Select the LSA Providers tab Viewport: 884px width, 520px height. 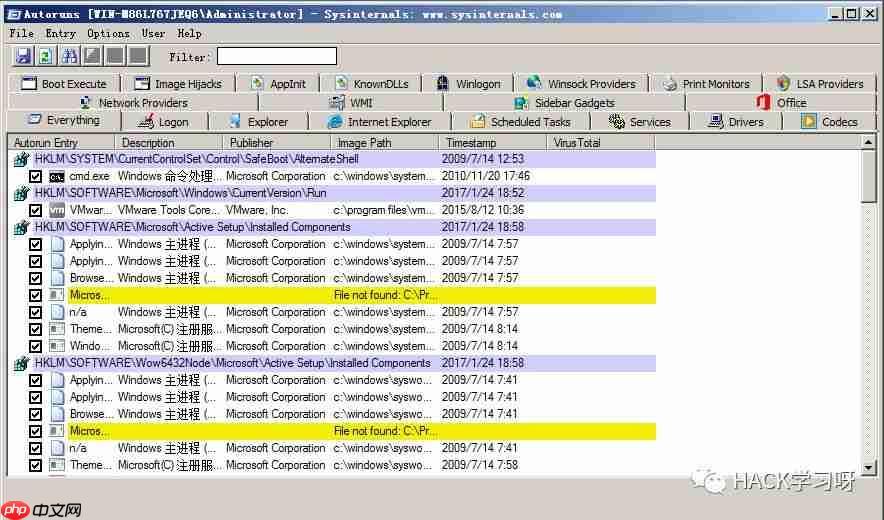820,84
